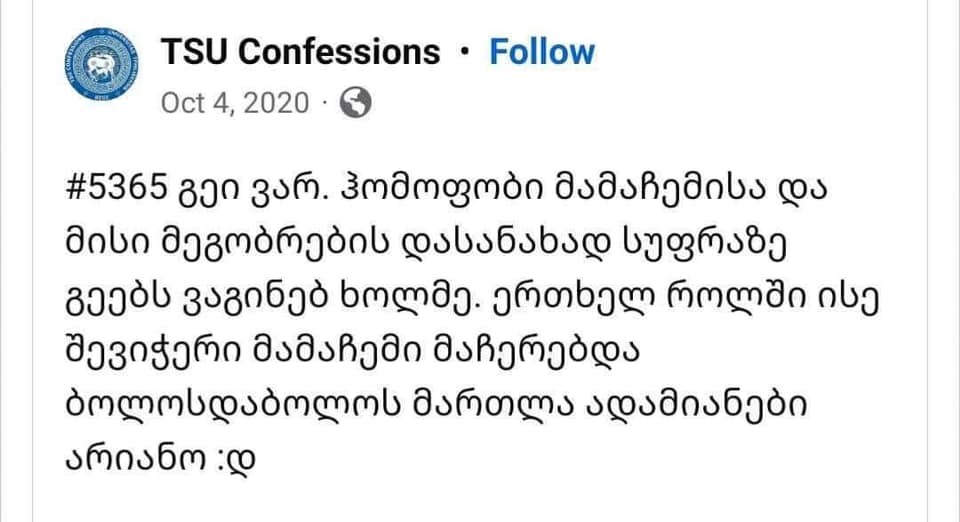Follow the TSU Confessions page

(541, 52)
